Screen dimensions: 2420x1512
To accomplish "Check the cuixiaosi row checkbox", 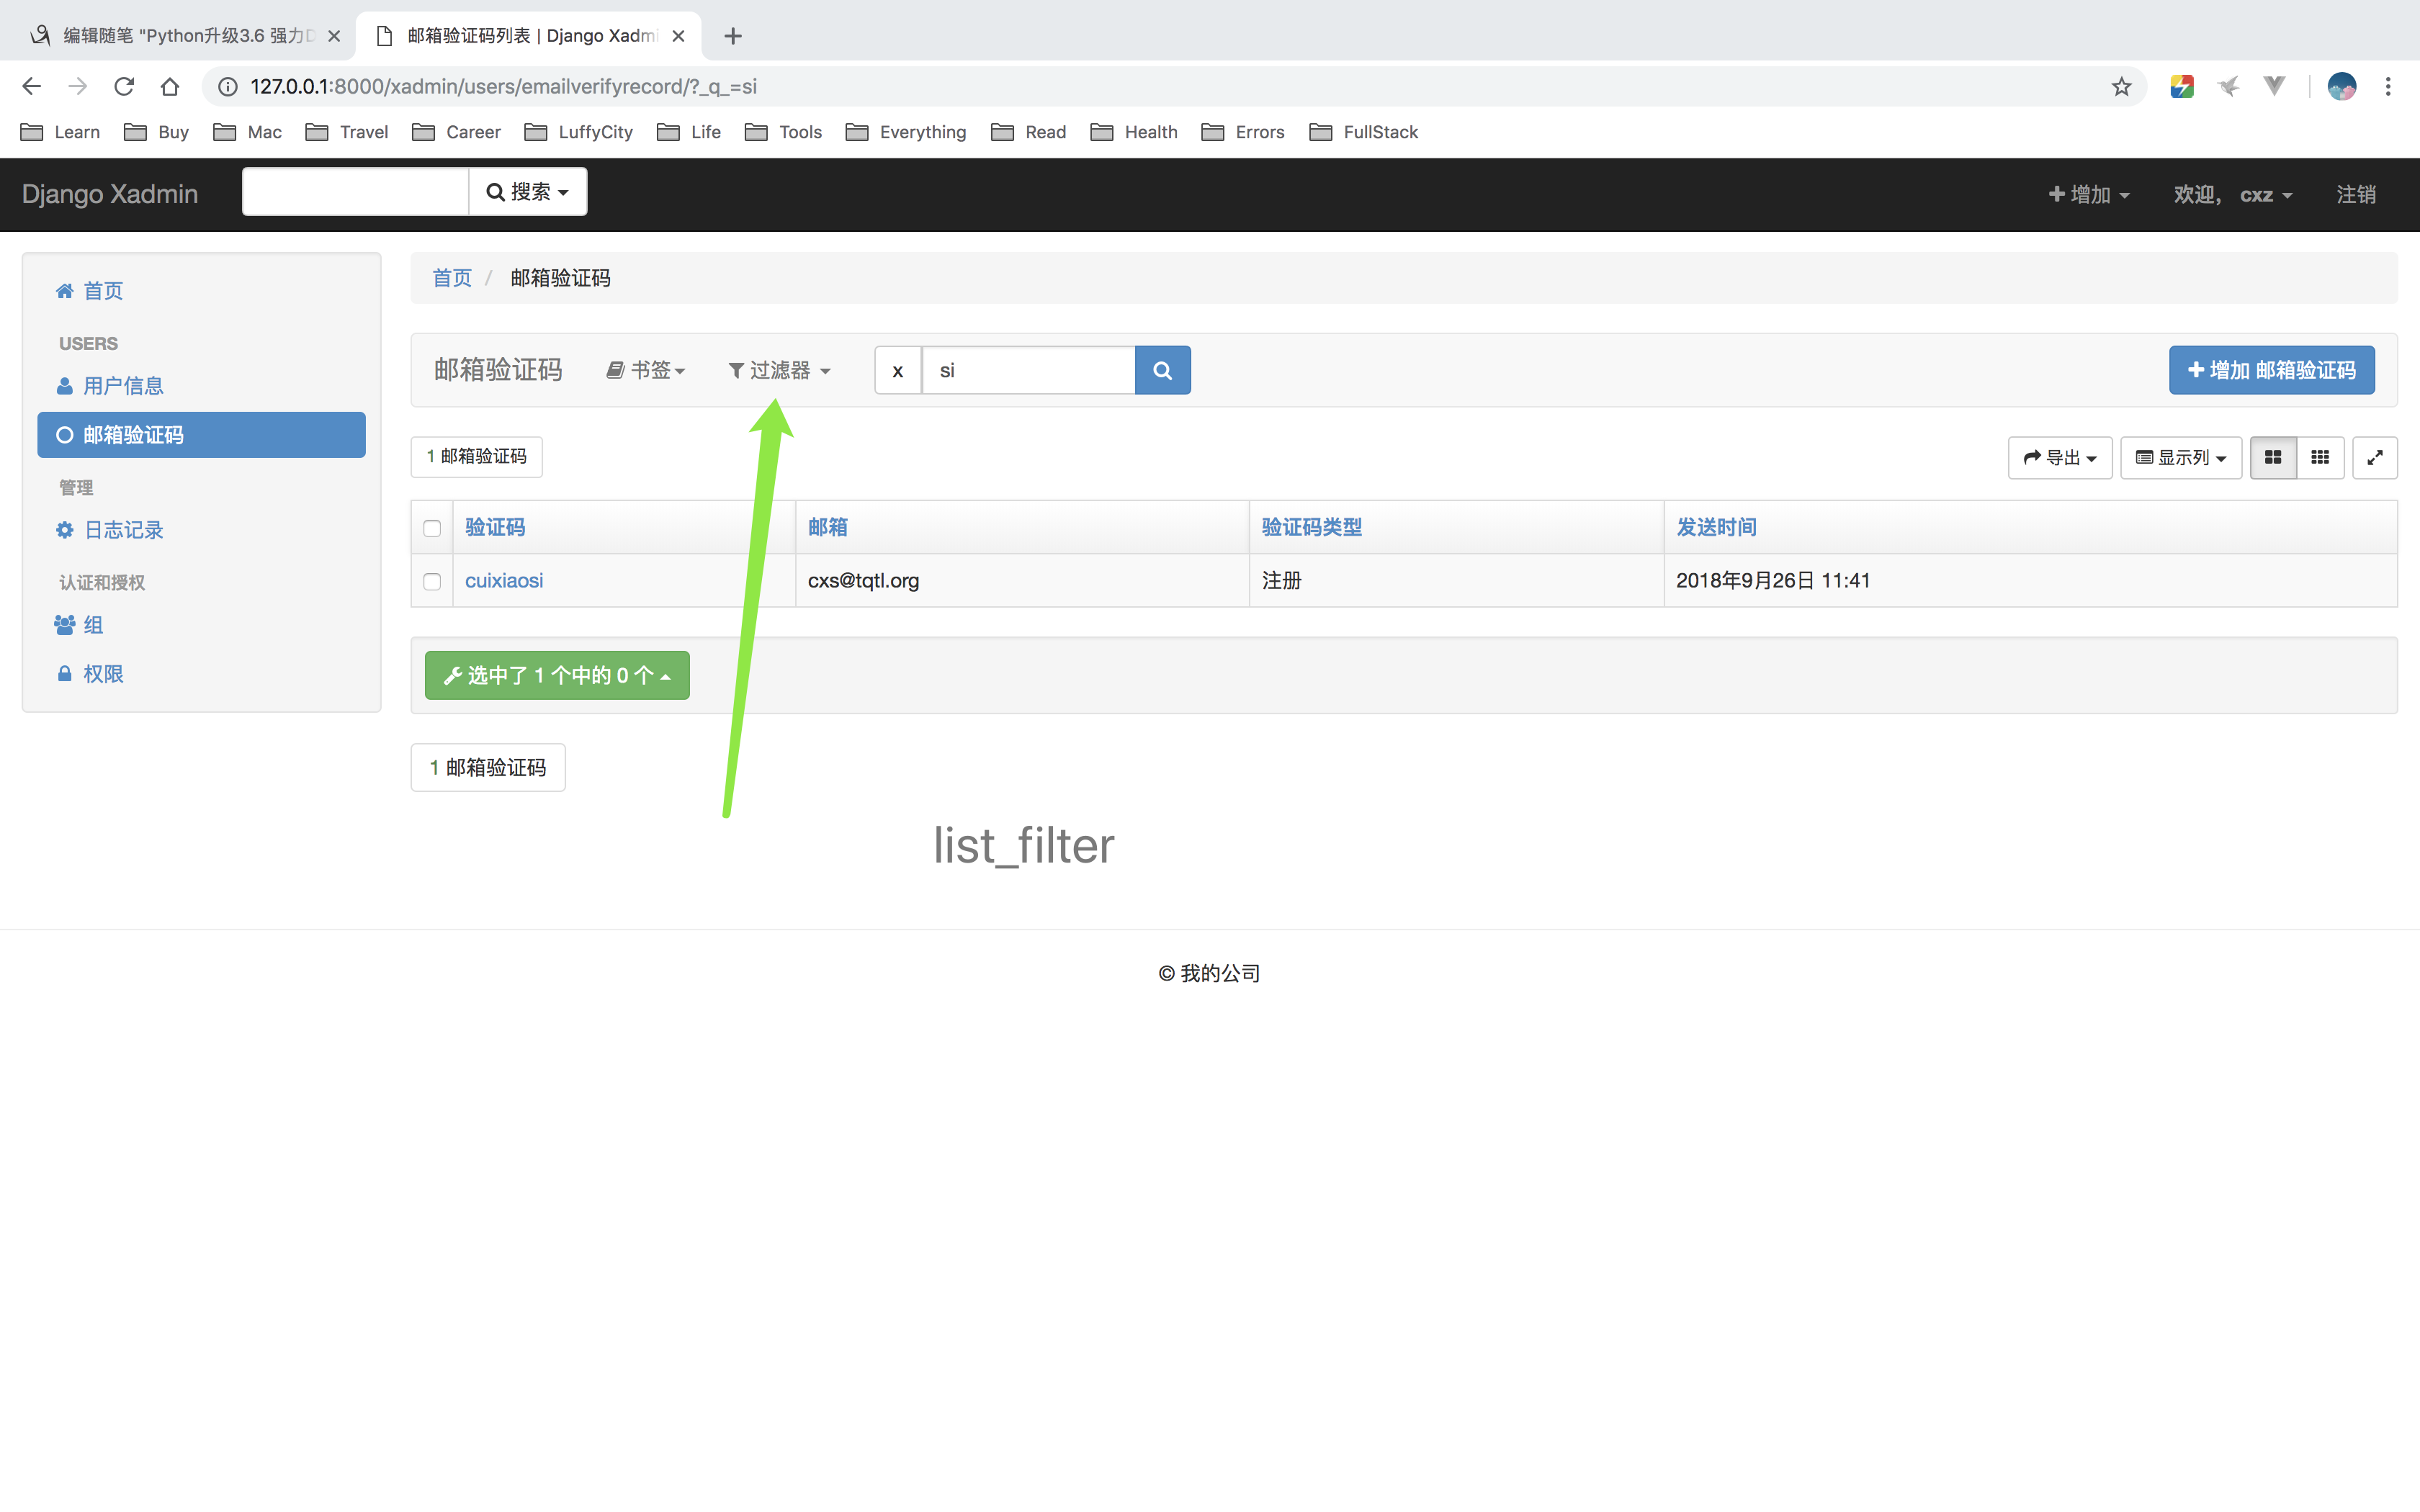I will (x=432, y=581).
